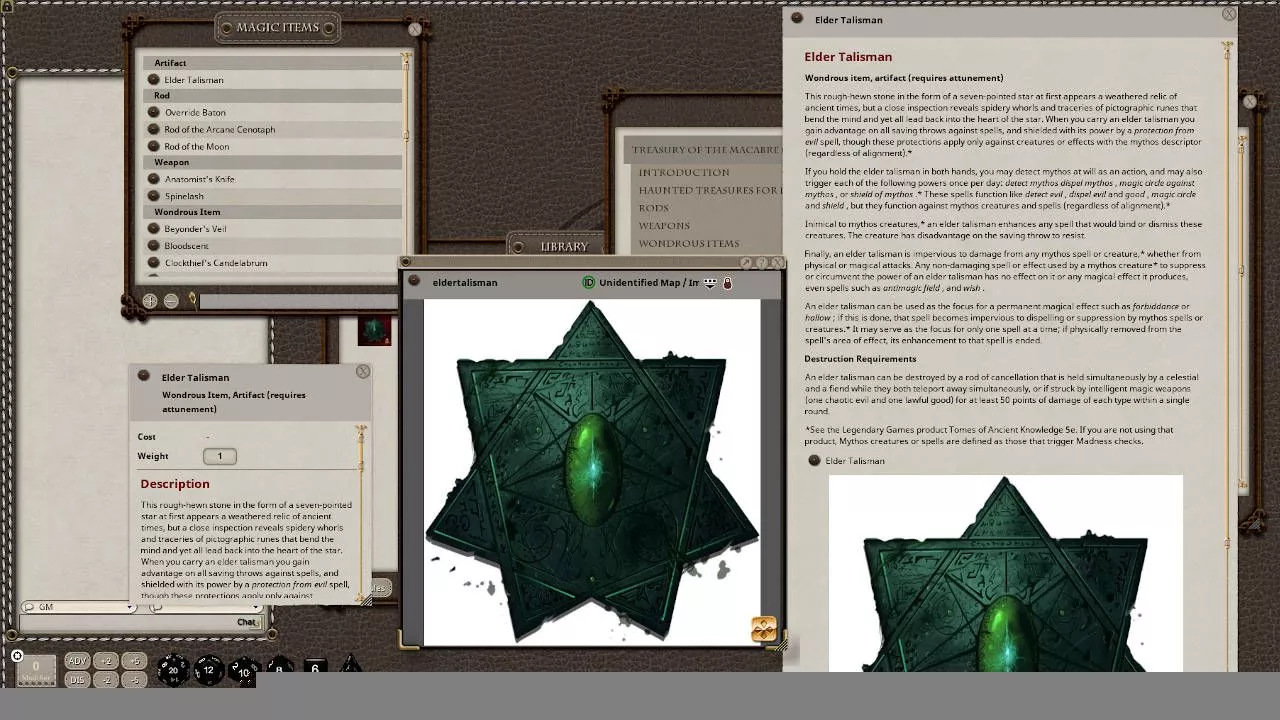Collapse the Wondrous Item category header
Viewport: 1280px width, 720px height.
click(272, 212)
